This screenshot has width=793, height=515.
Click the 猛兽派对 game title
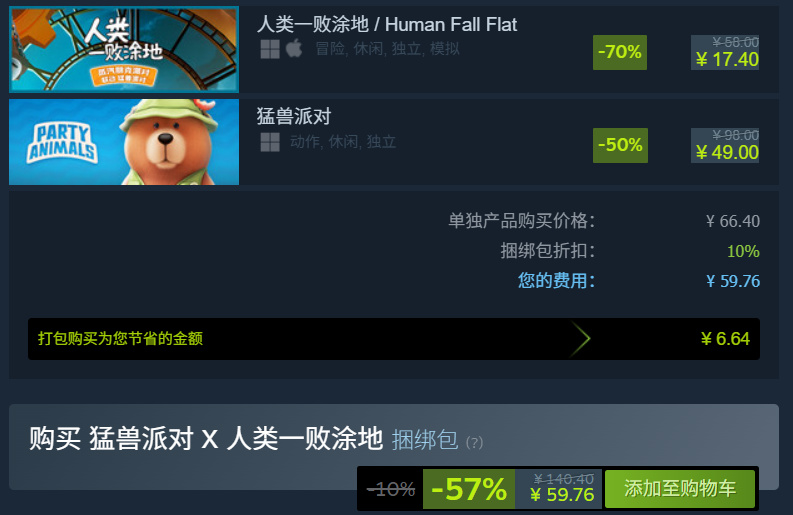click(294, 116)
